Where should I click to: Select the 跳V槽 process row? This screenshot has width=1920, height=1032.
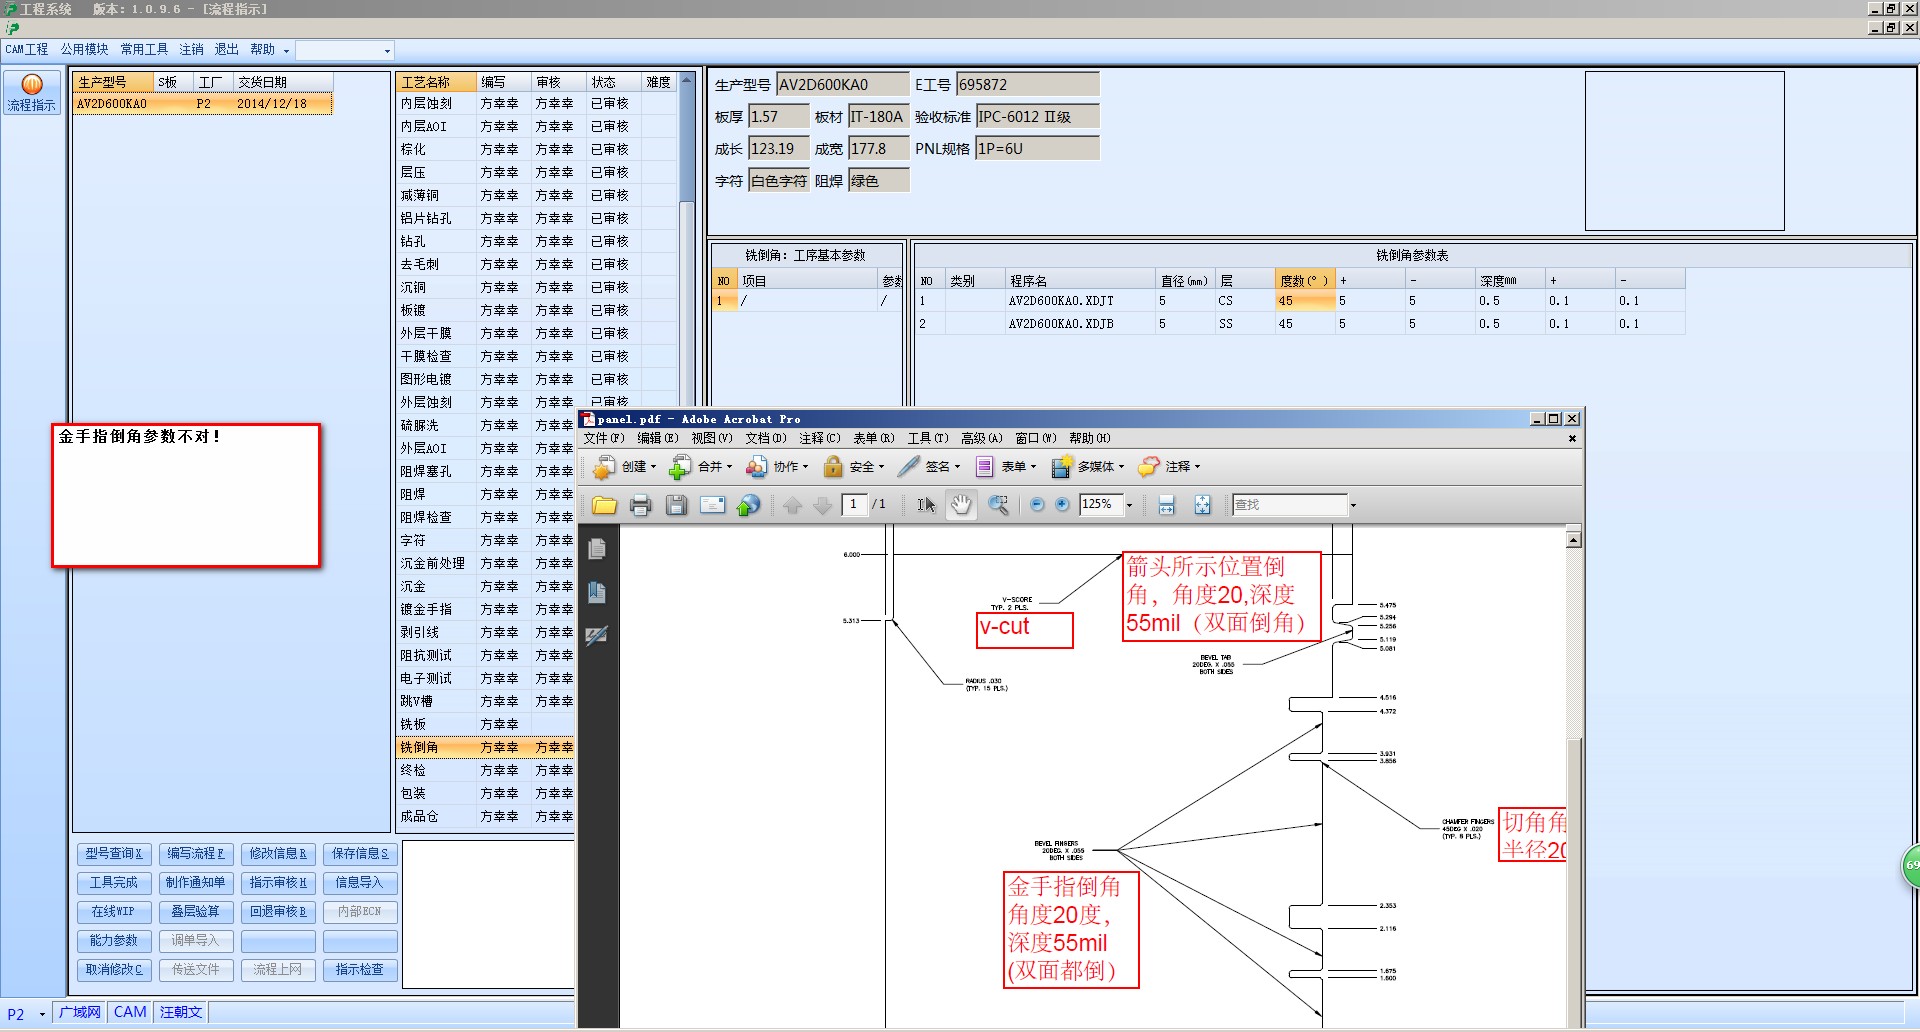point(486,702)
